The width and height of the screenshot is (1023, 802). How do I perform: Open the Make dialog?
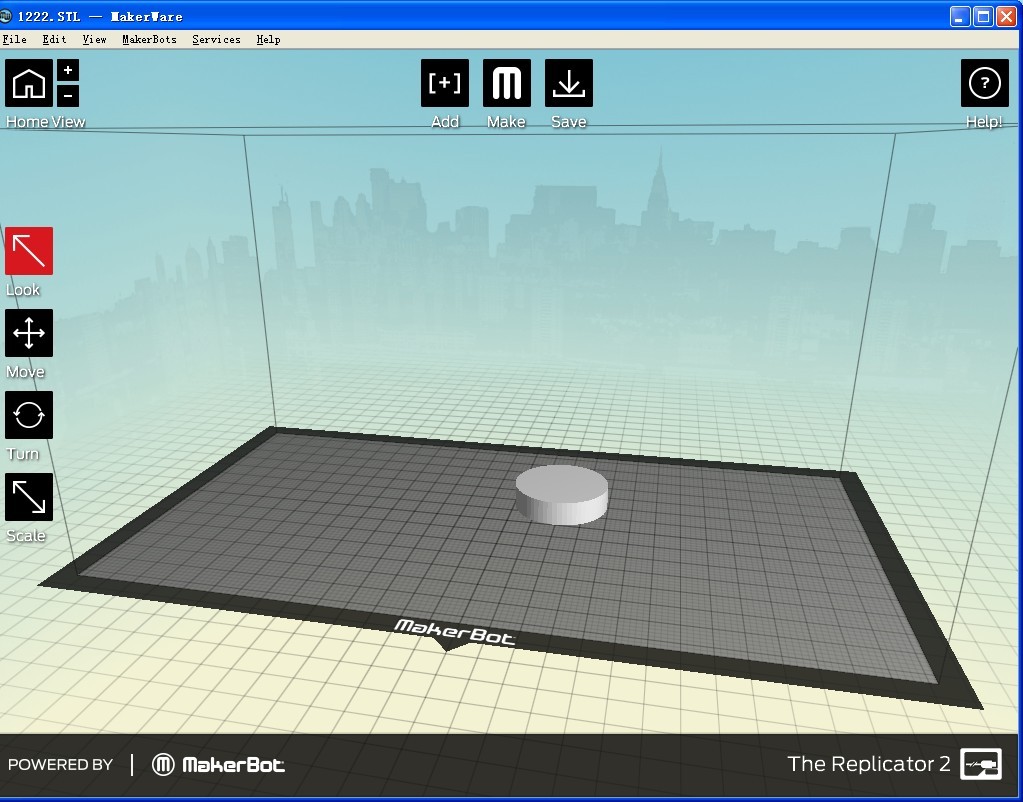tap(507, 83)
